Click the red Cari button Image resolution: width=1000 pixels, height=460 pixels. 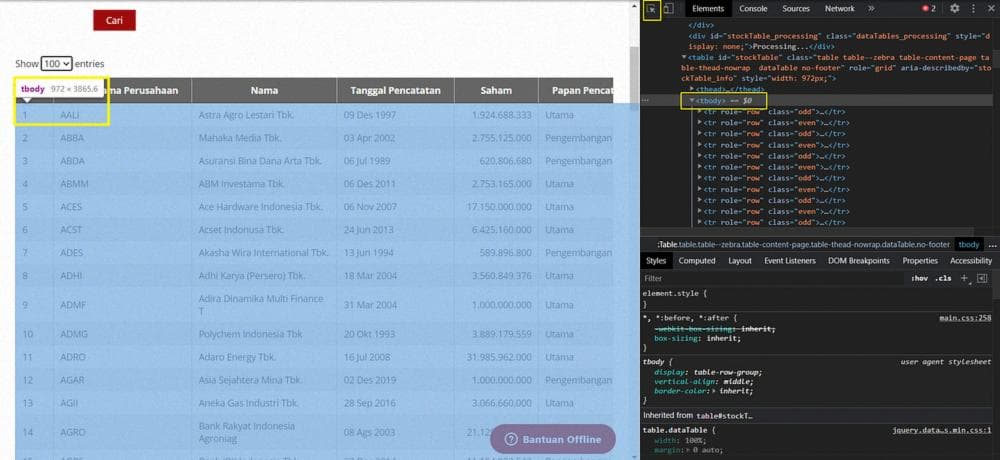(114, 20)
